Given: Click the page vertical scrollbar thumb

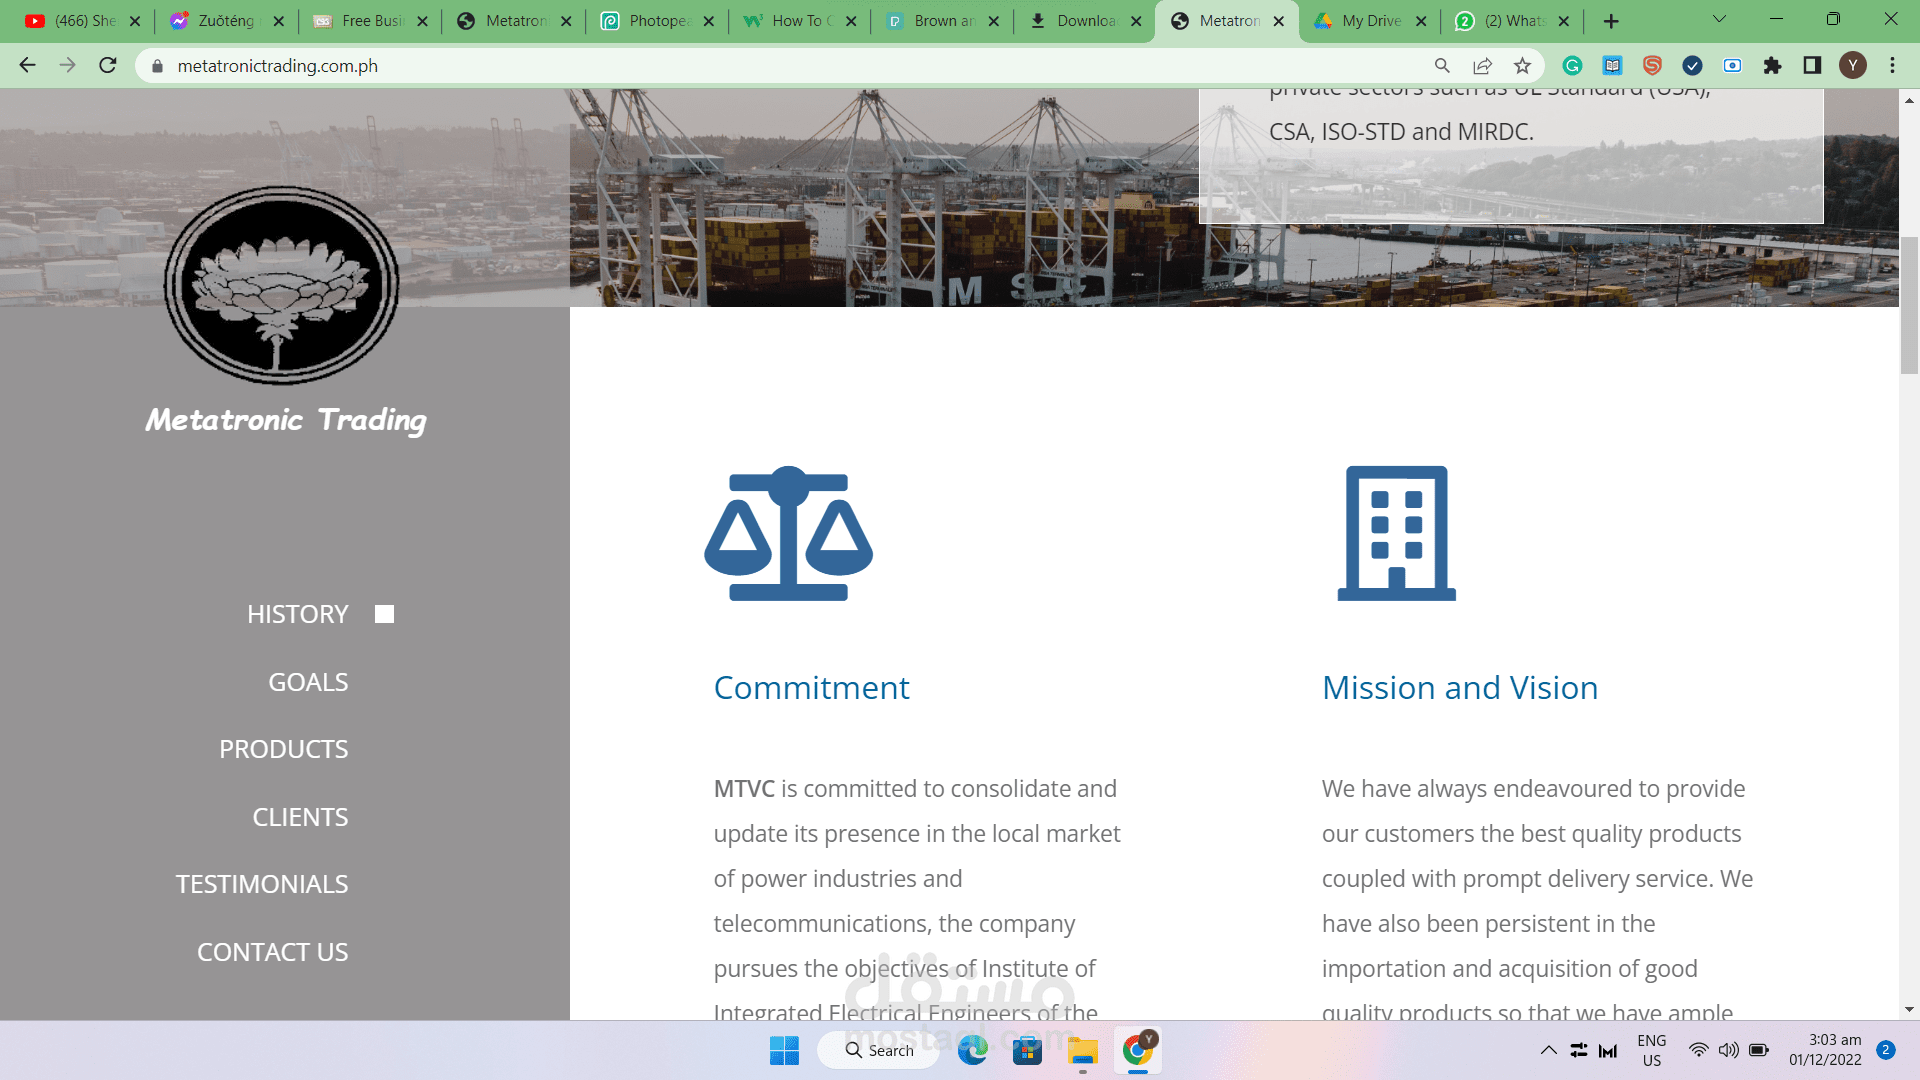Looking at the screenshot, I should coord(1909,305).
